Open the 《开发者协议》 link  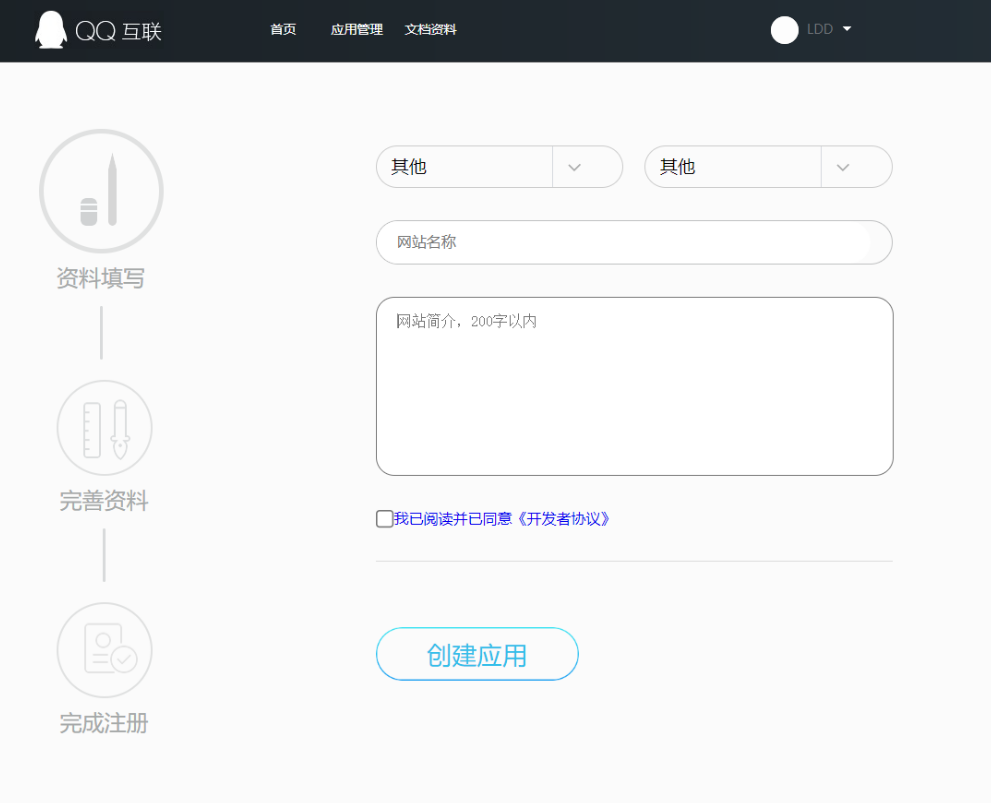(563, 519)
